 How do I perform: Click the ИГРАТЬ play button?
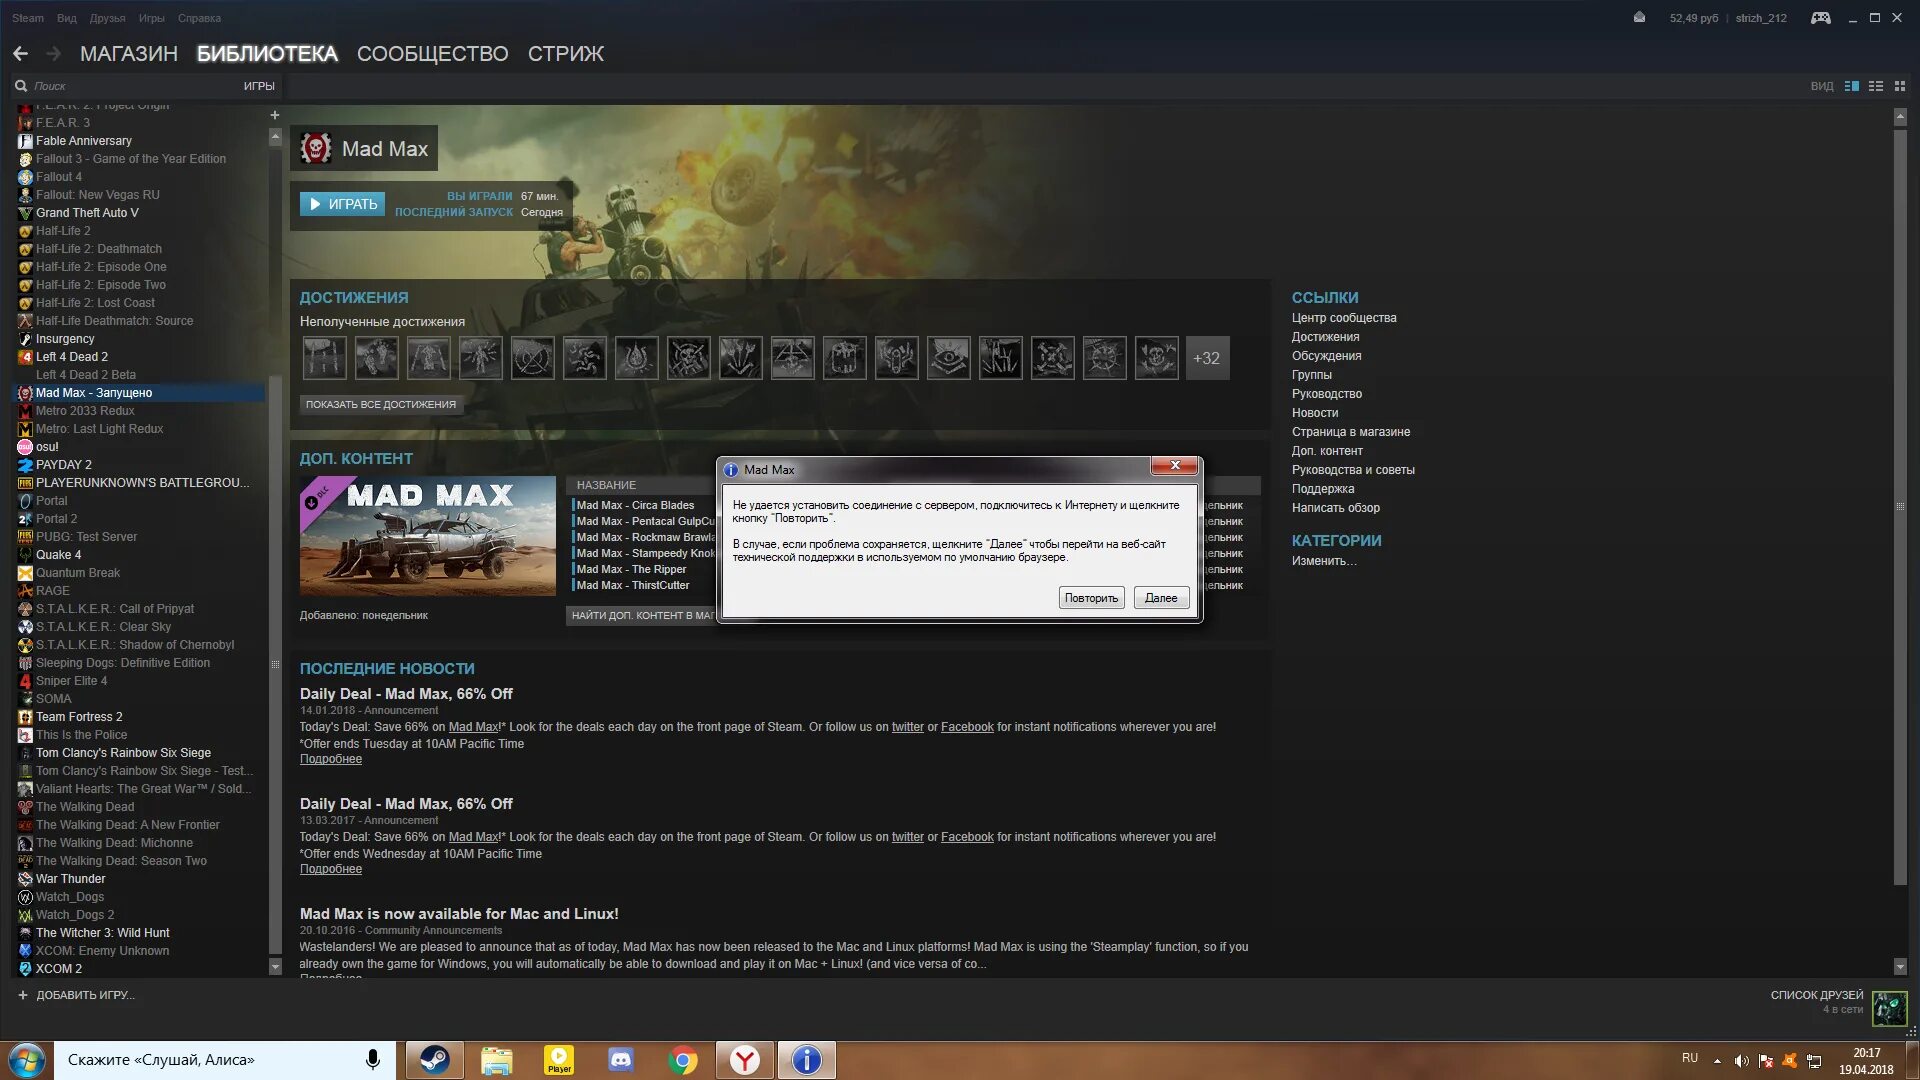(342, 204)
